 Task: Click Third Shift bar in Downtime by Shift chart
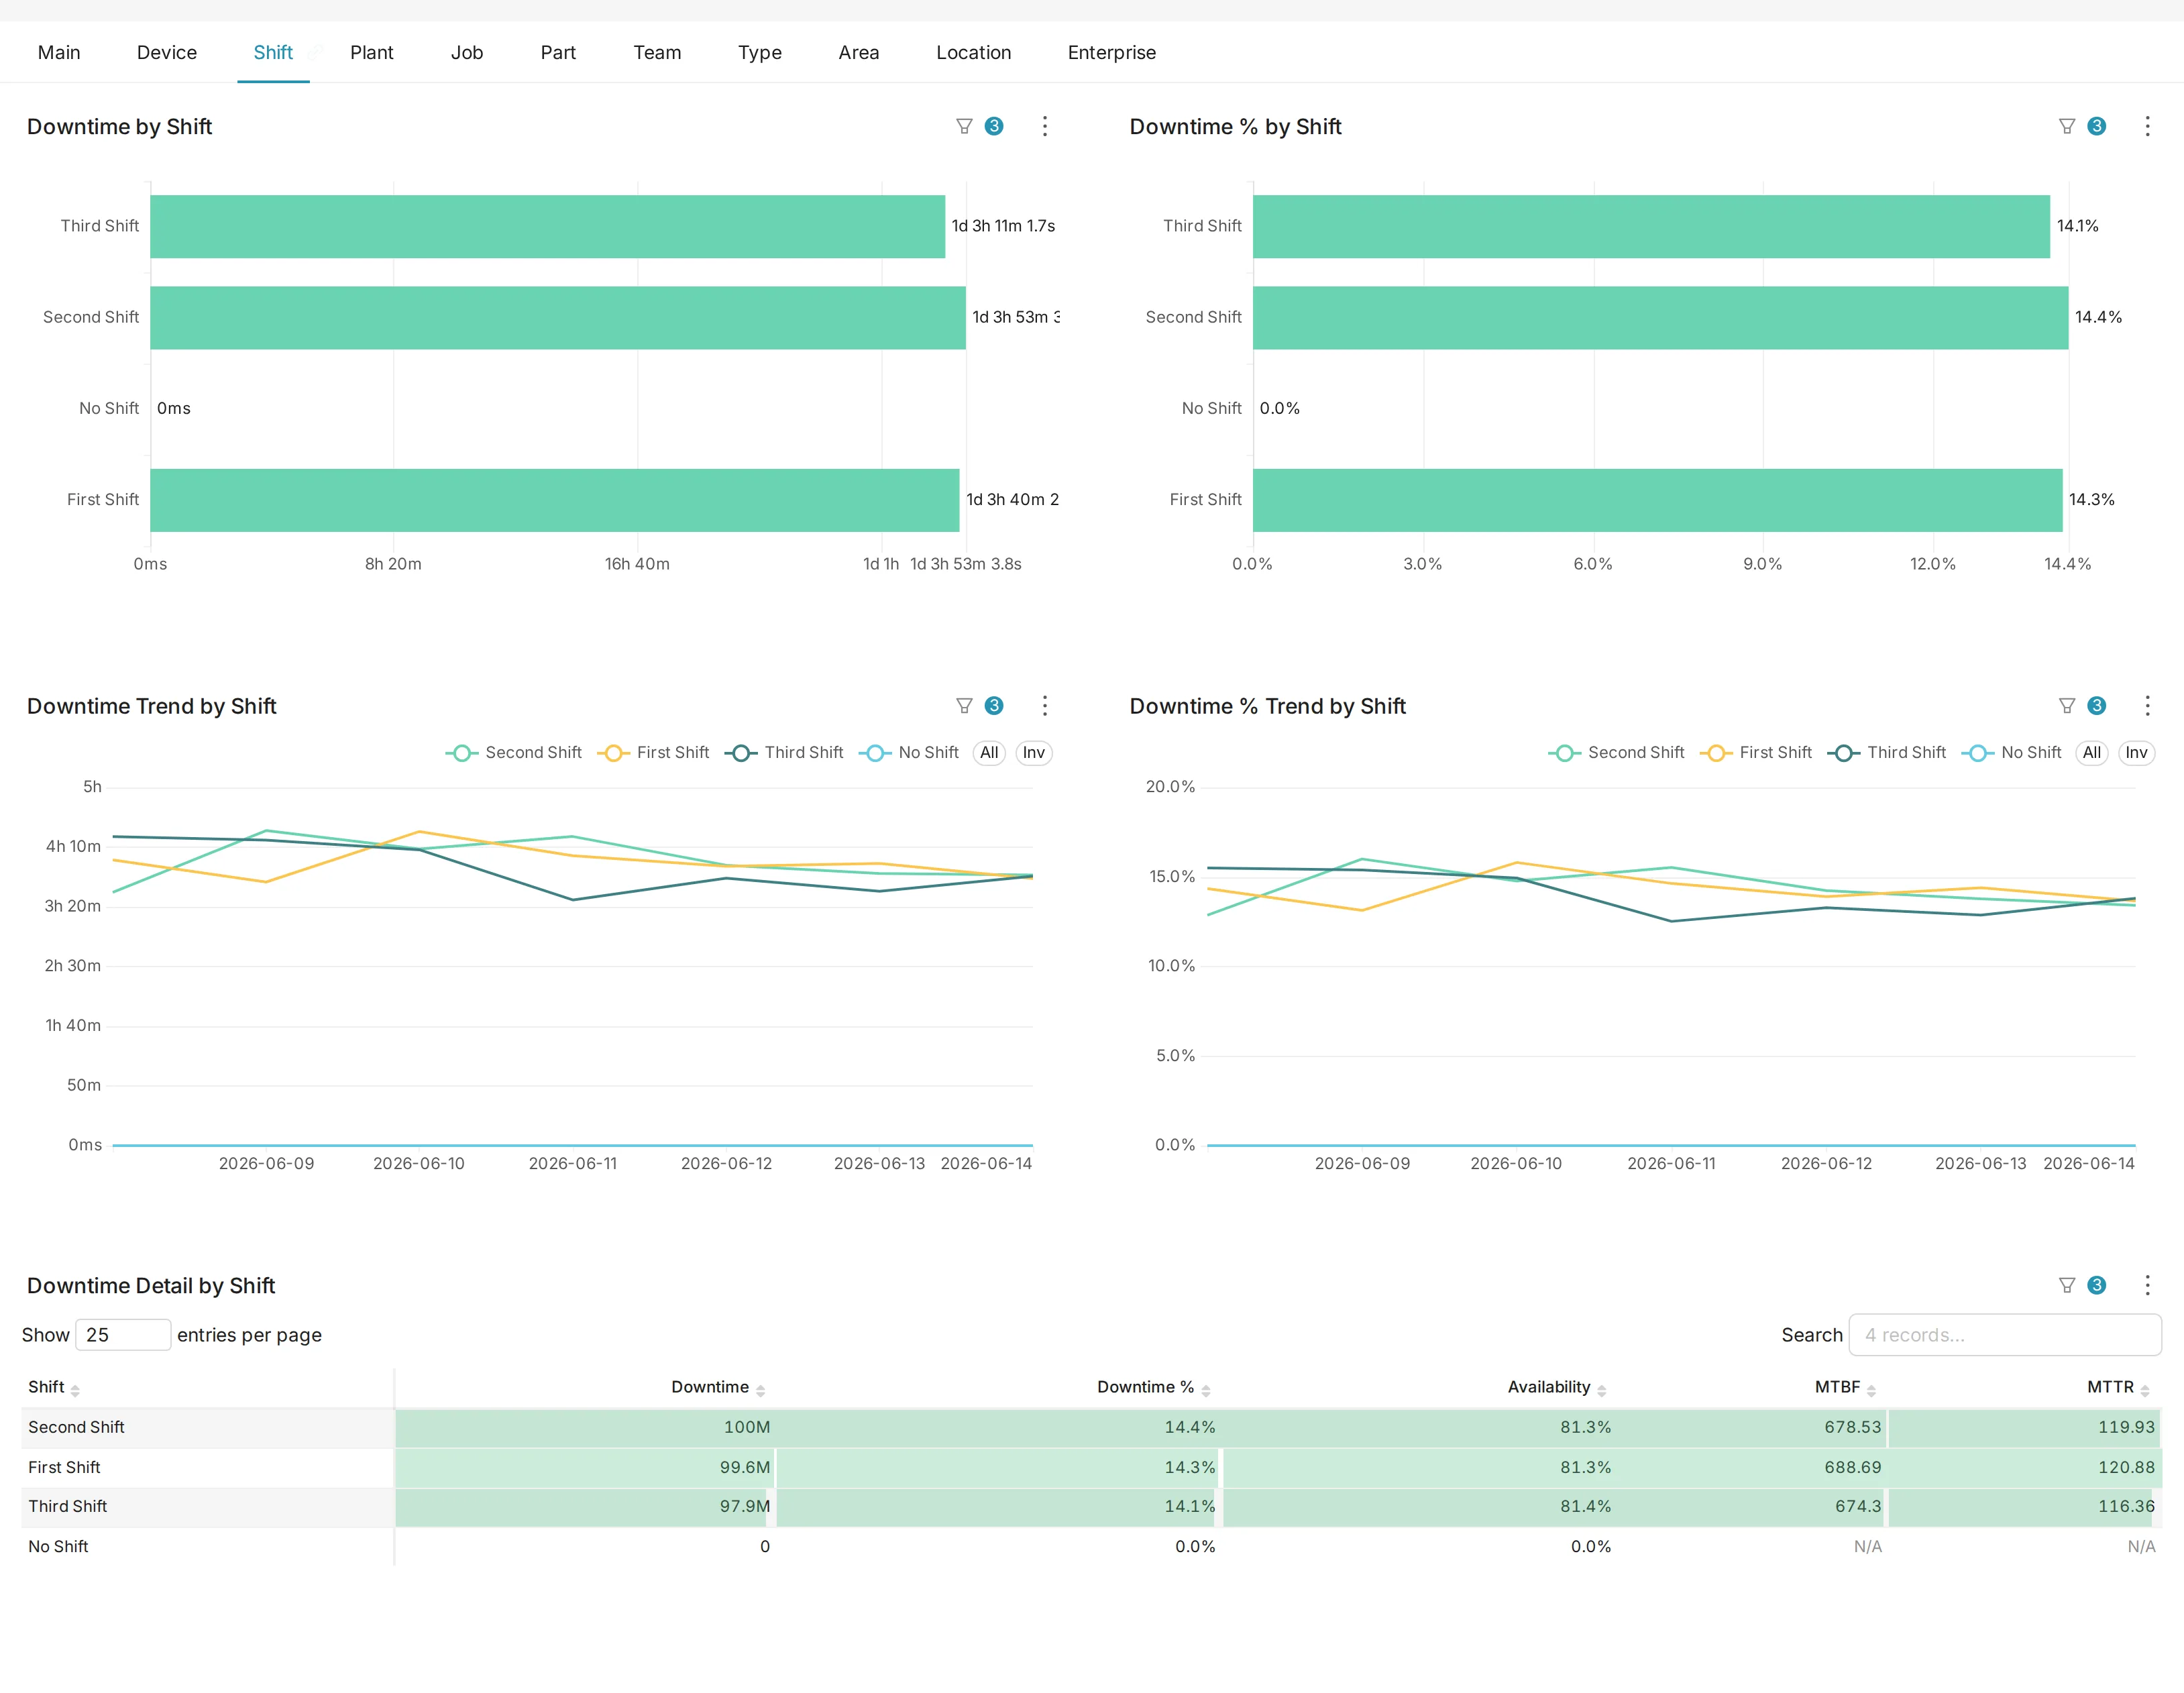click(x=548, y=226)
